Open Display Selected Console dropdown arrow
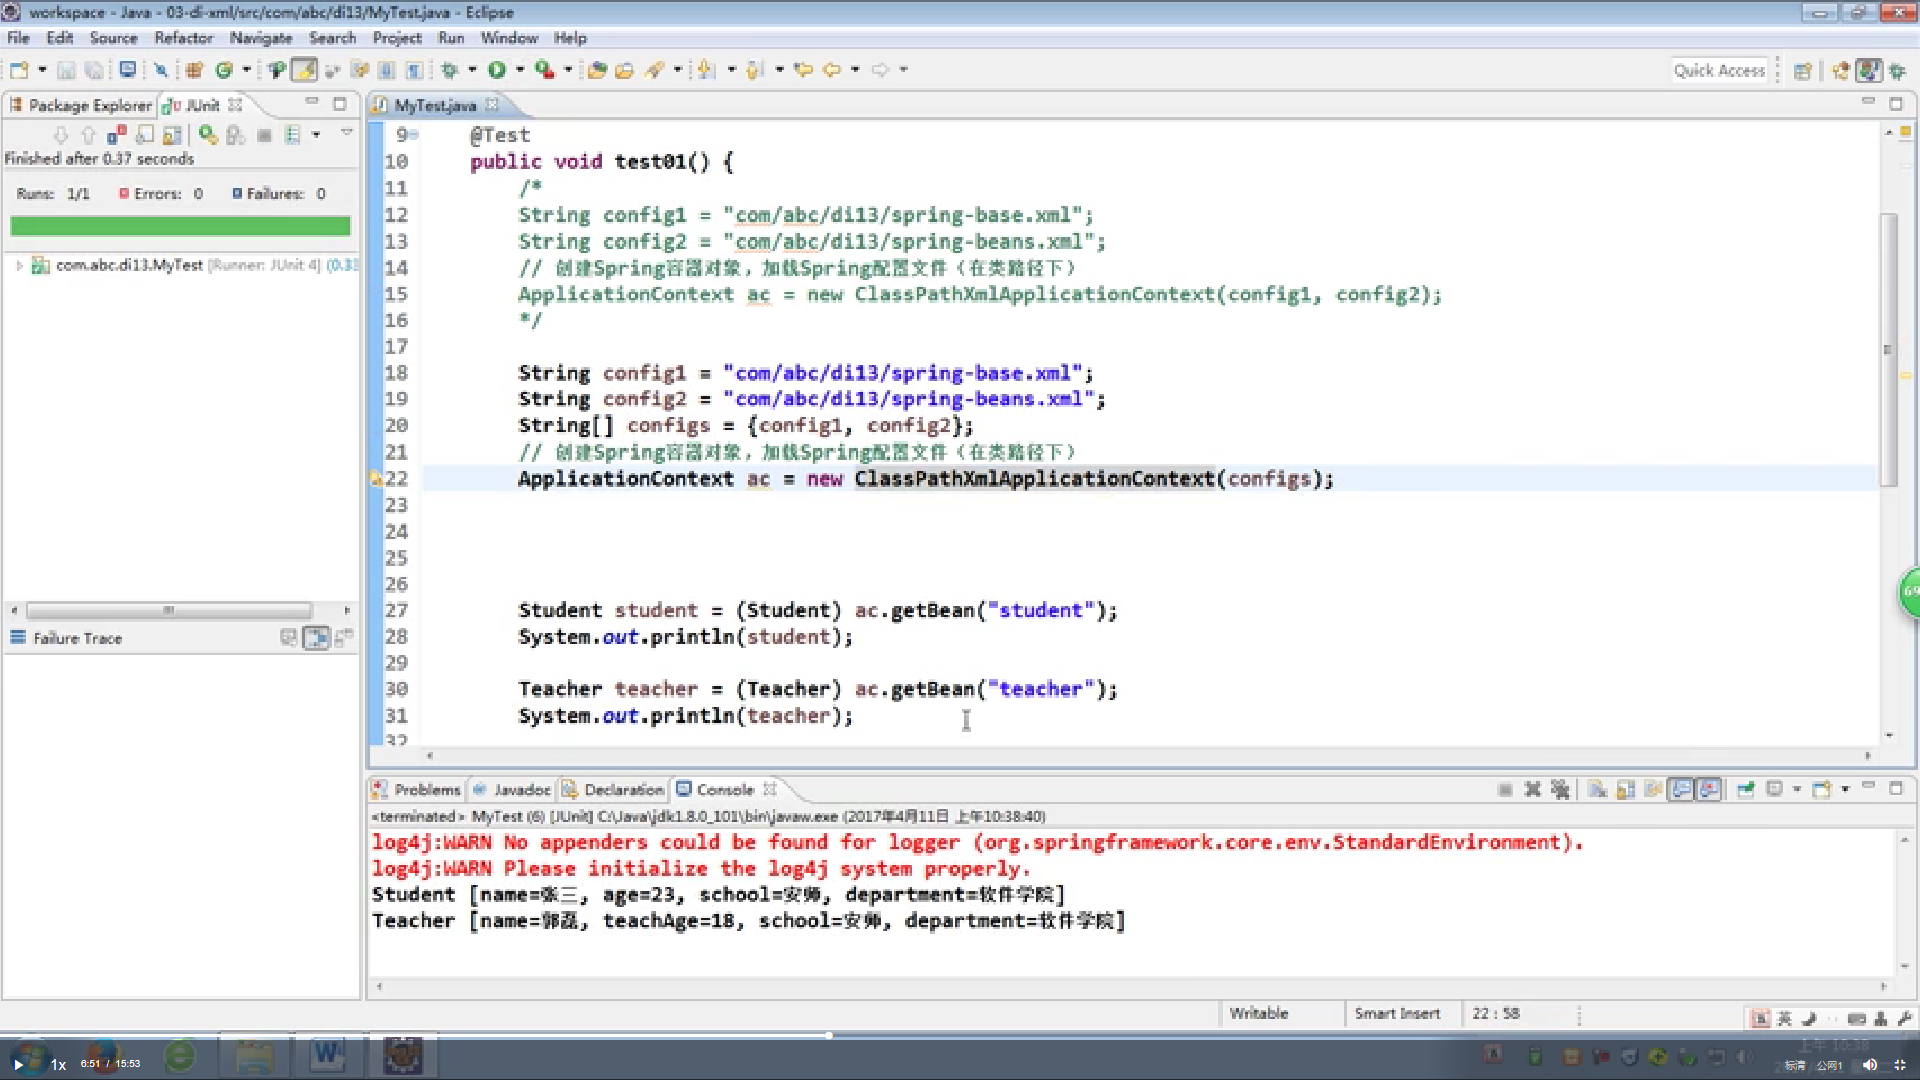This screenshot has width=1920, height=1080. point(1797,790)
